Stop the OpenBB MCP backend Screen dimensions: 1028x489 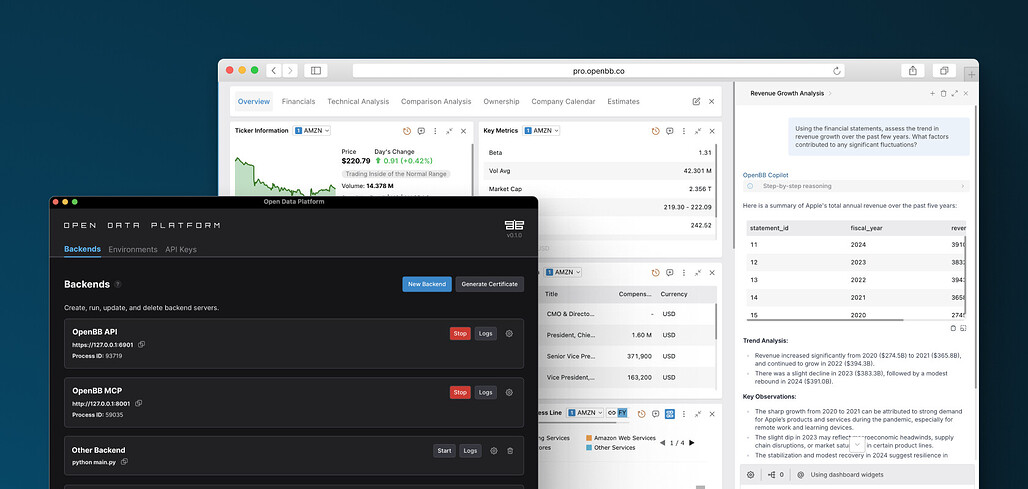(460, 393)
